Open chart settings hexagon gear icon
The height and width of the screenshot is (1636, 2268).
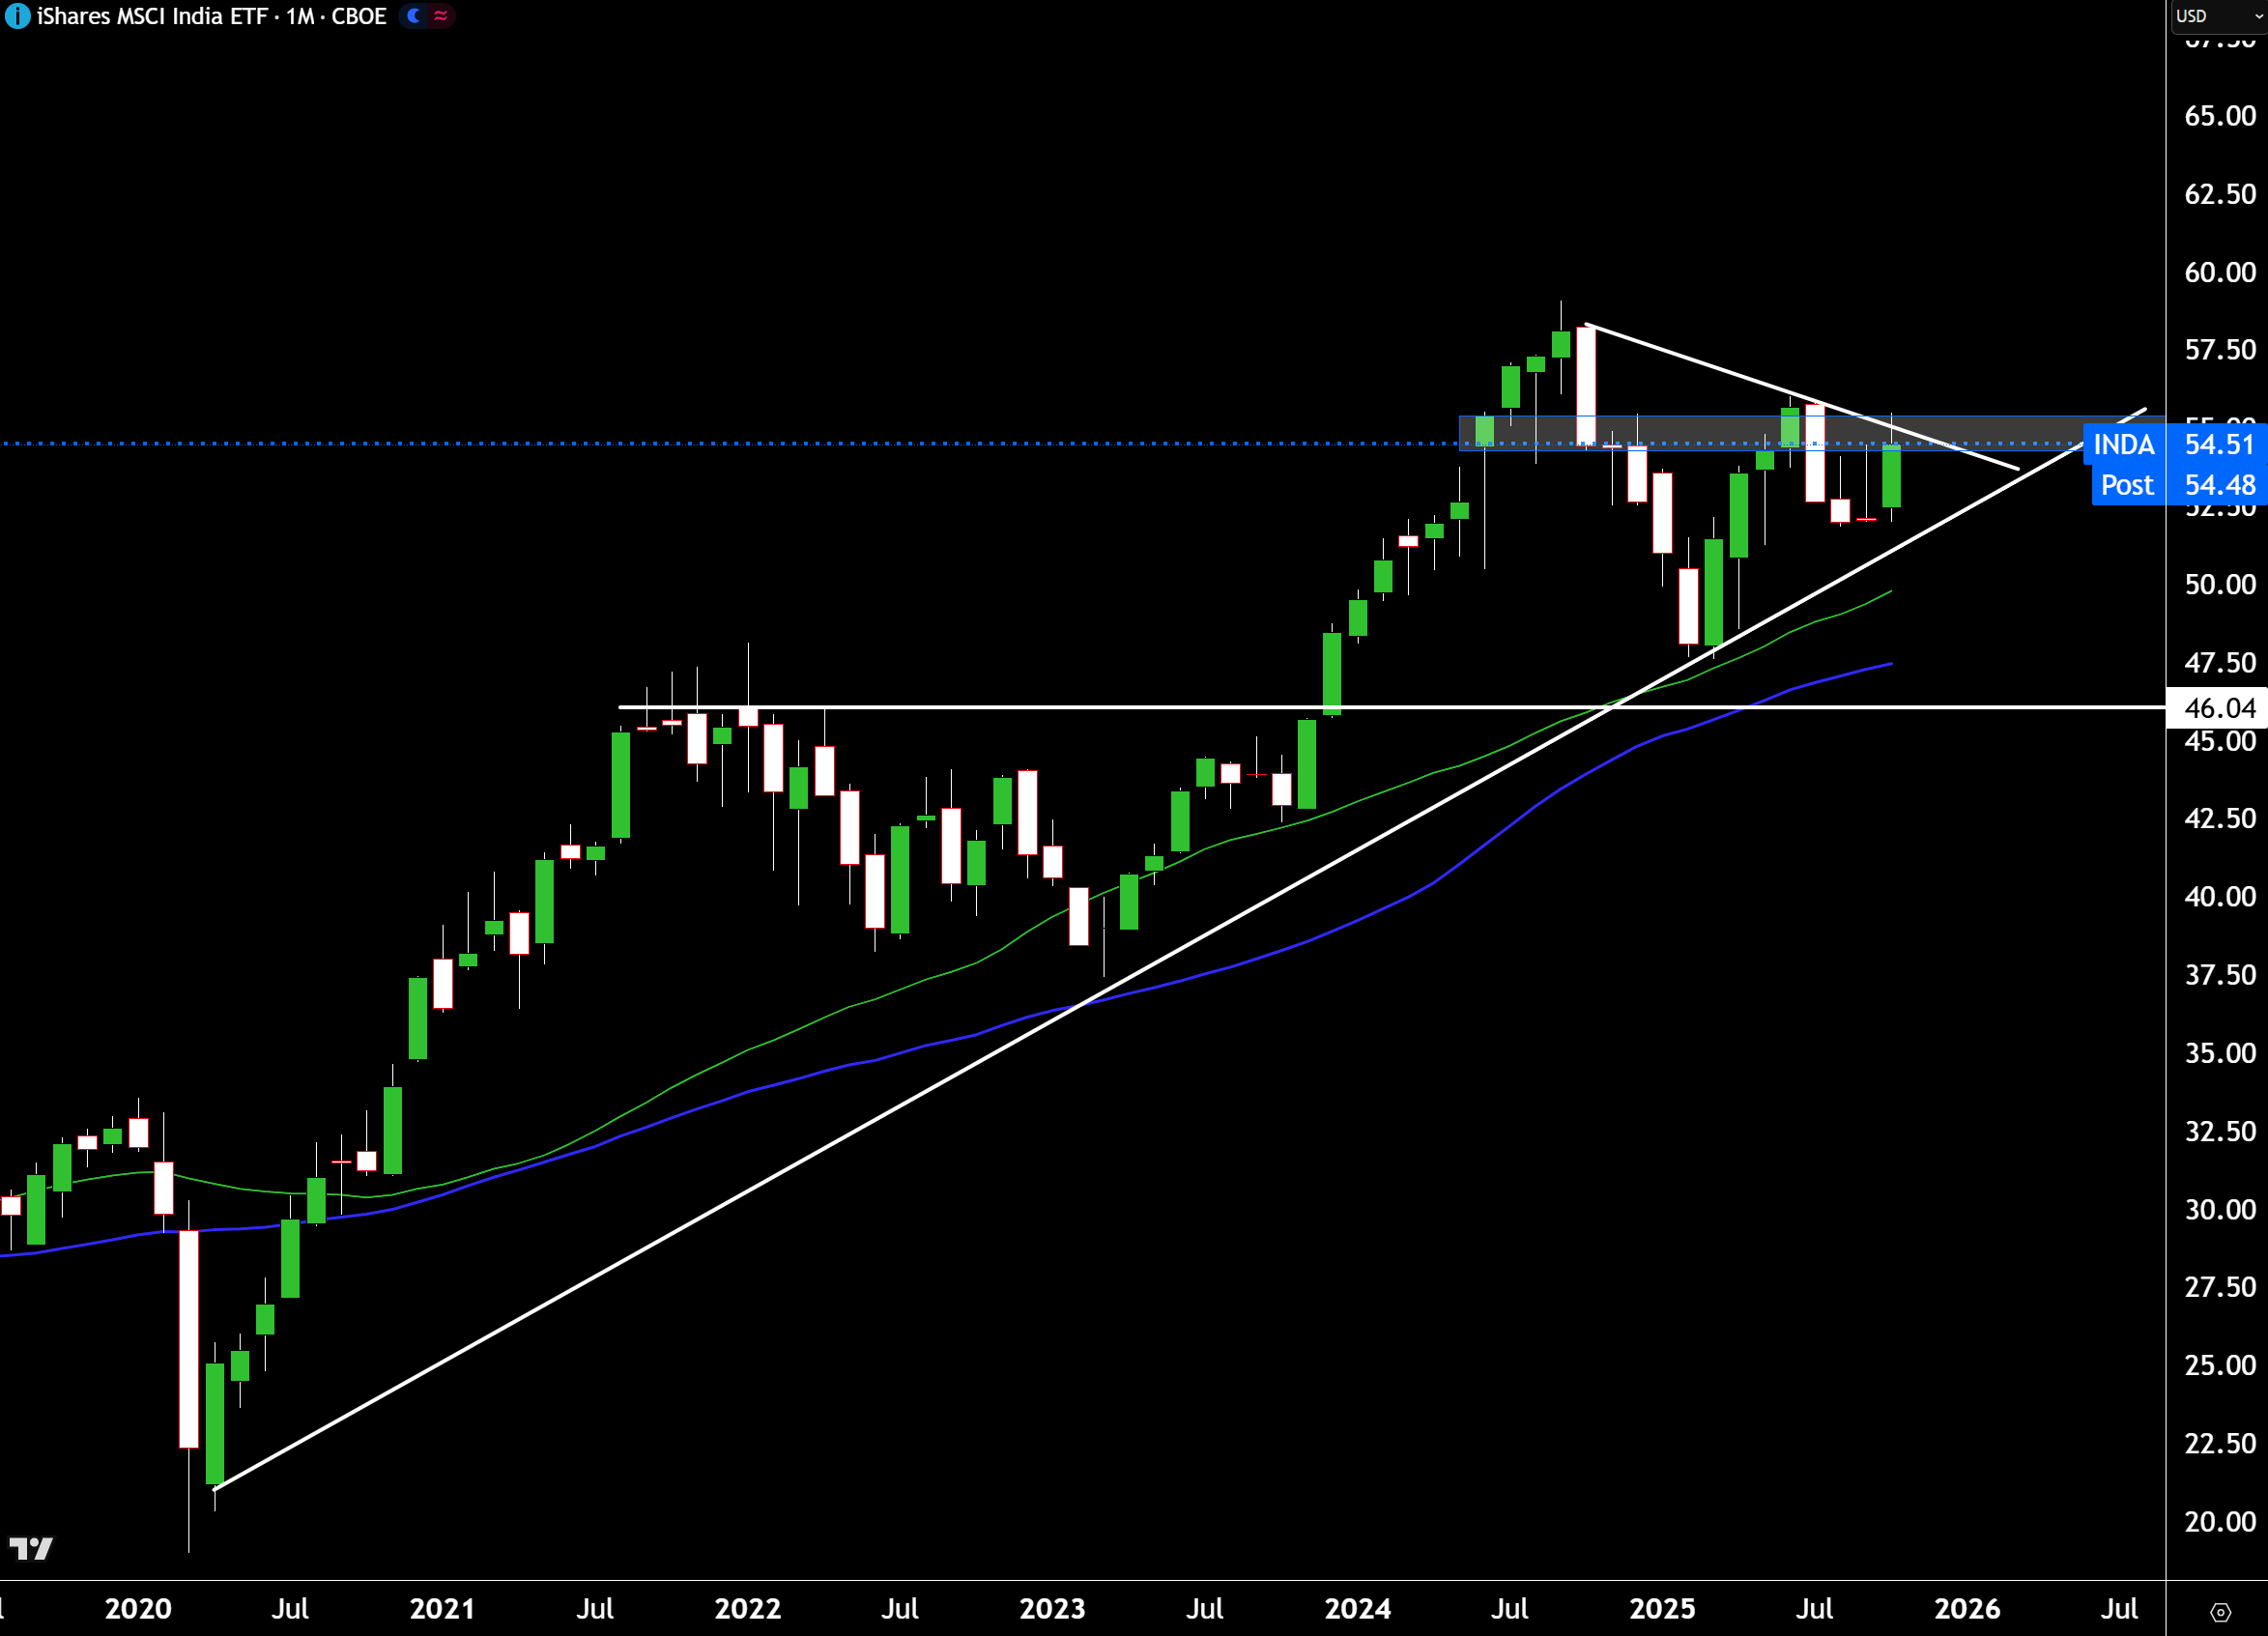[x=2220, y=1612]
